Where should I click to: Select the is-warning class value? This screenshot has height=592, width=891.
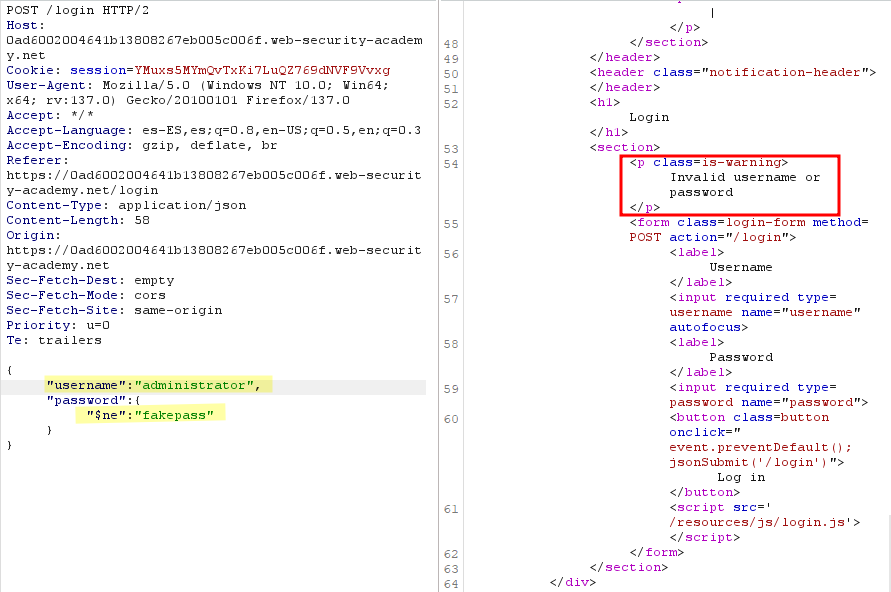coord(741,162)
